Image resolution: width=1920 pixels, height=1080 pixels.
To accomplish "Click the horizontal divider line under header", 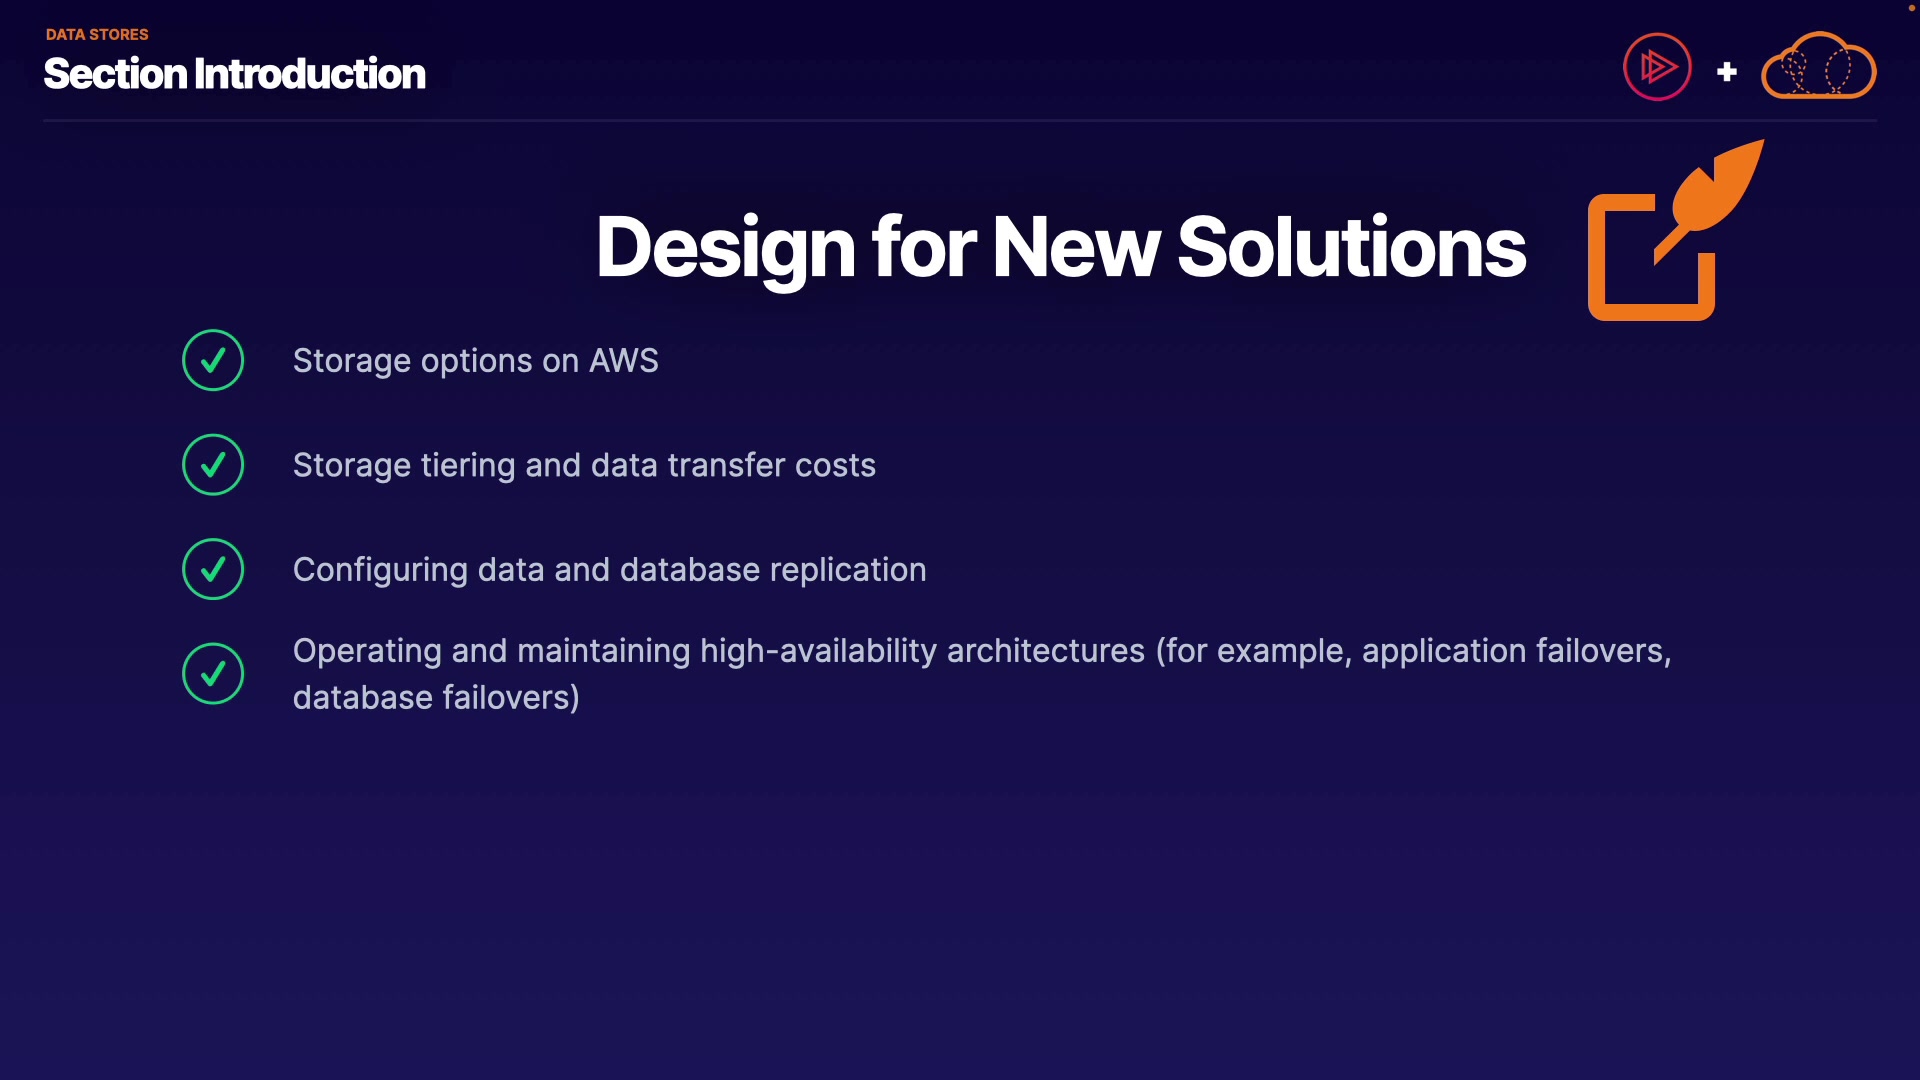I will tap(960, 120).
